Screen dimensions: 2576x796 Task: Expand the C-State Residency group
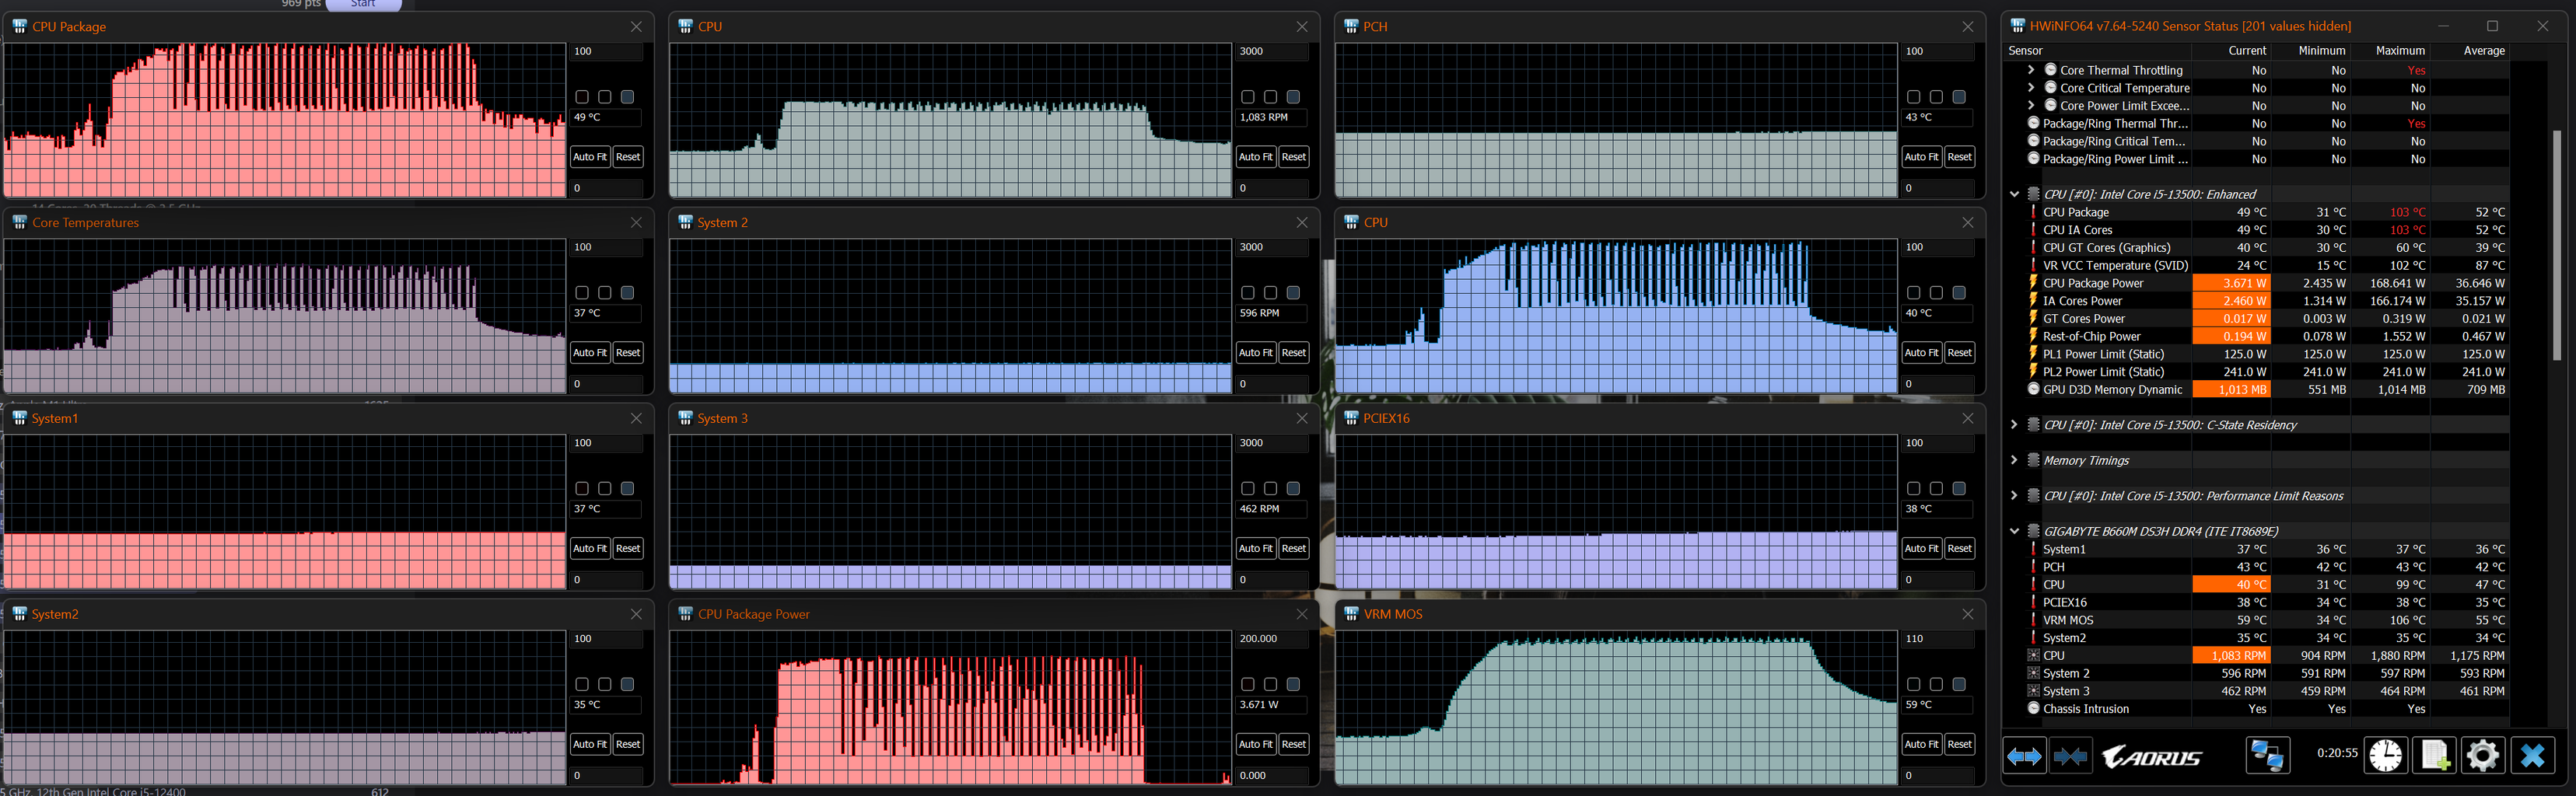click(x=2015, y=425)
